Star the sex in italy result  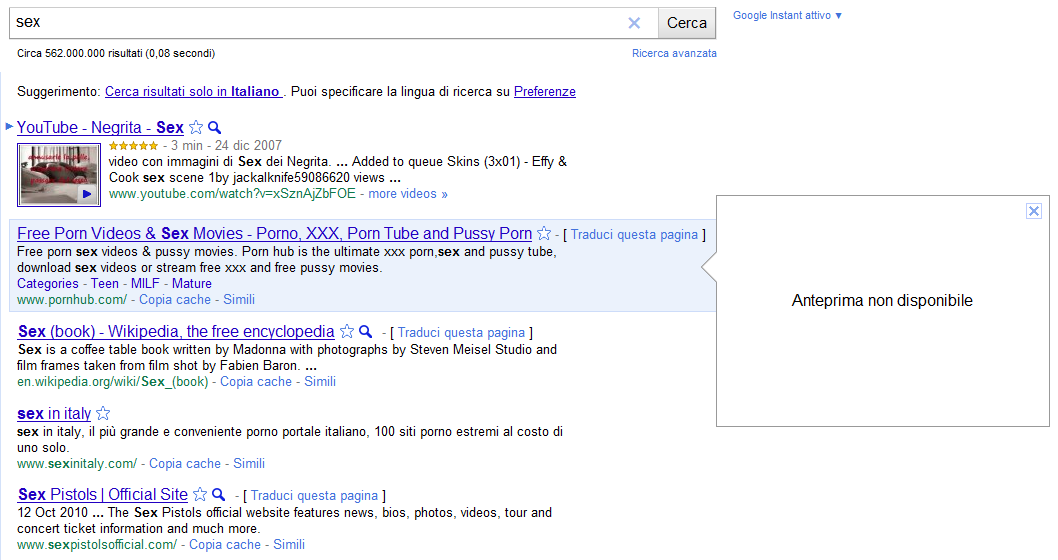[103, 413]
